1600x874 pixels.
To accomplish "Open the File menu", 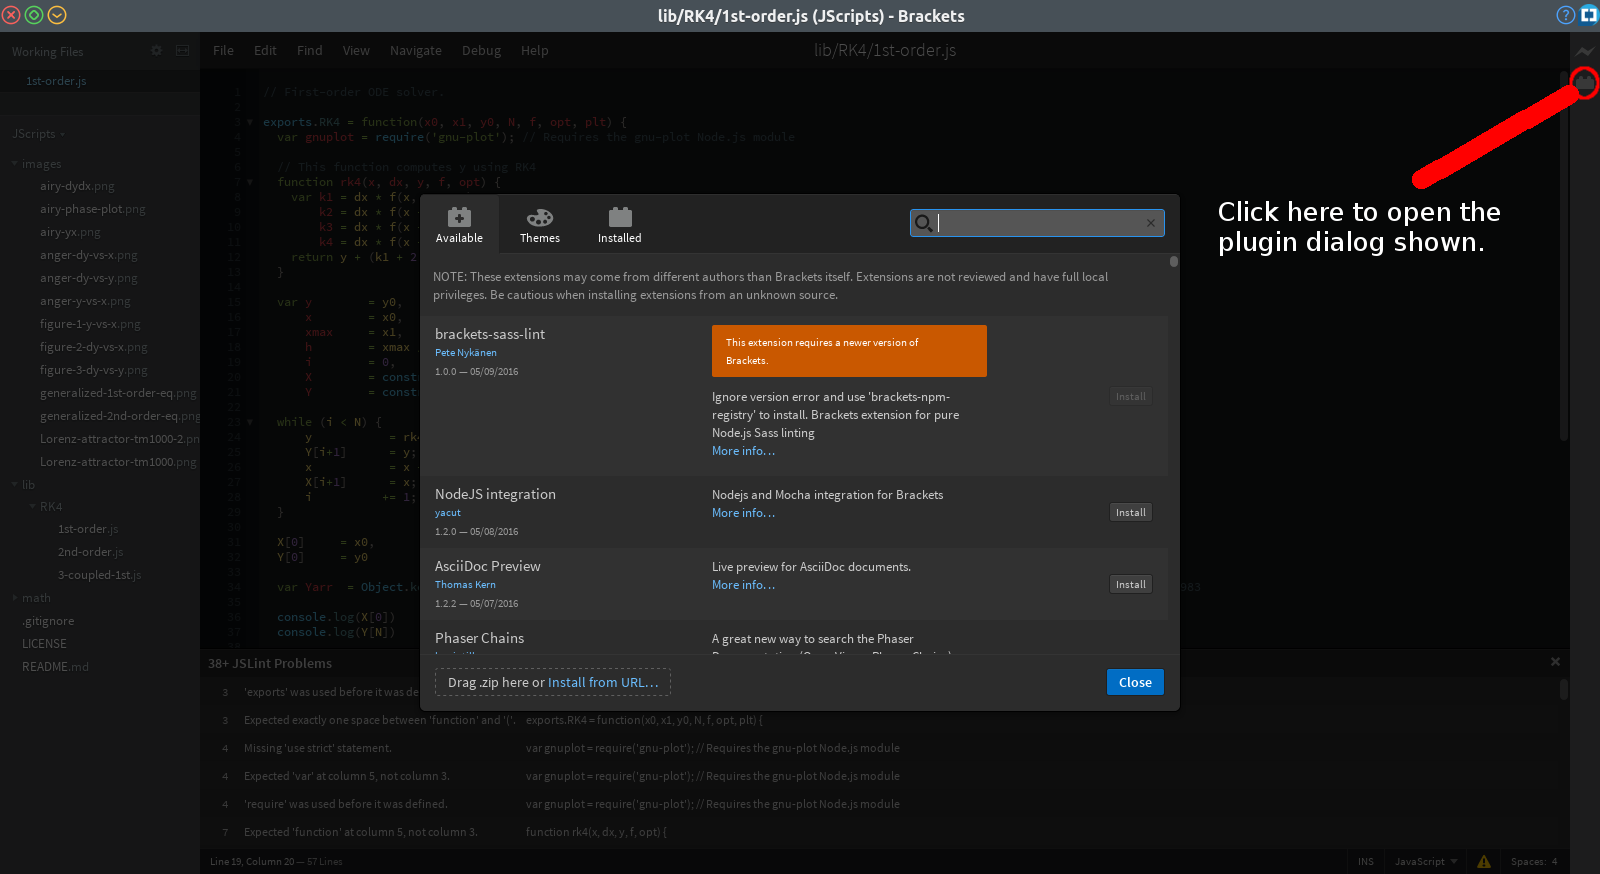I will tap(223, 50).
